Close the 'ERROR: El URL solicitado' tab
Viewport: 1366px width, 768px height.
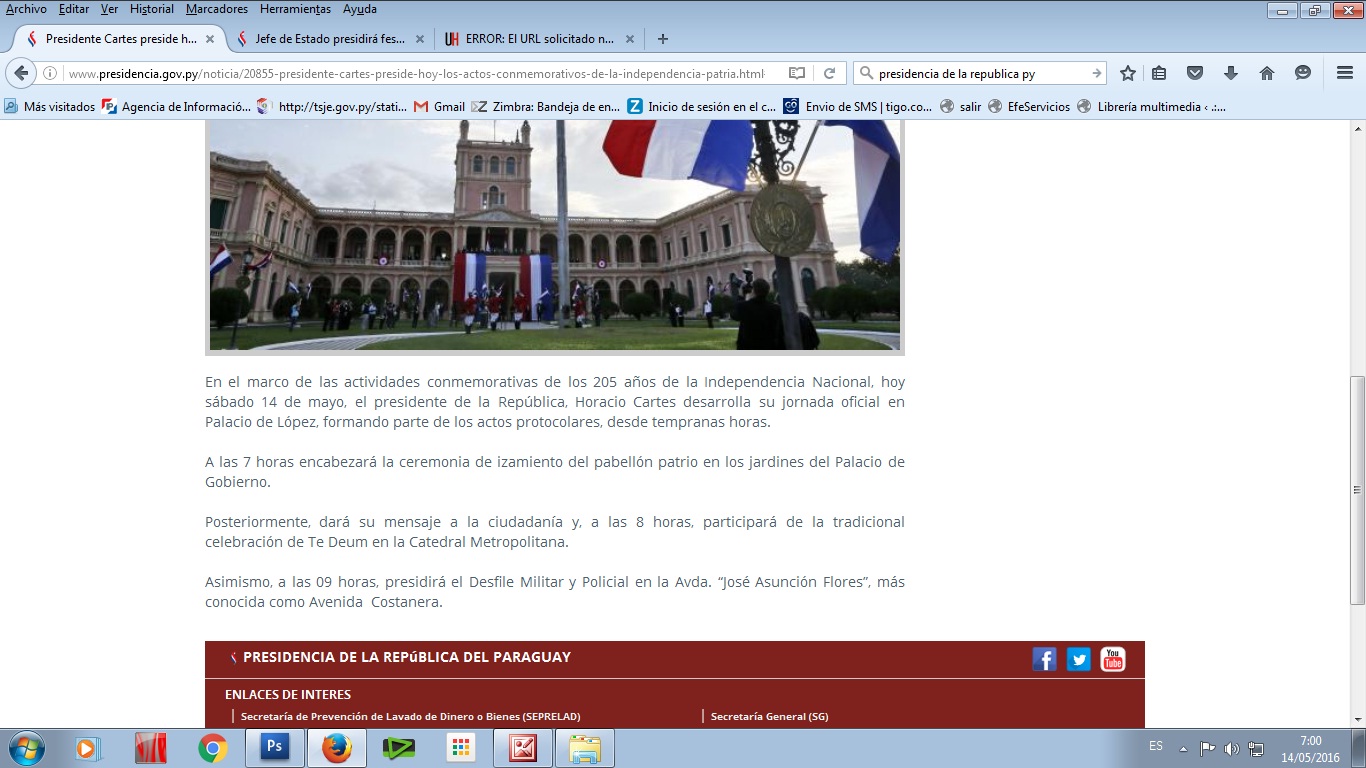coord(629,39)
